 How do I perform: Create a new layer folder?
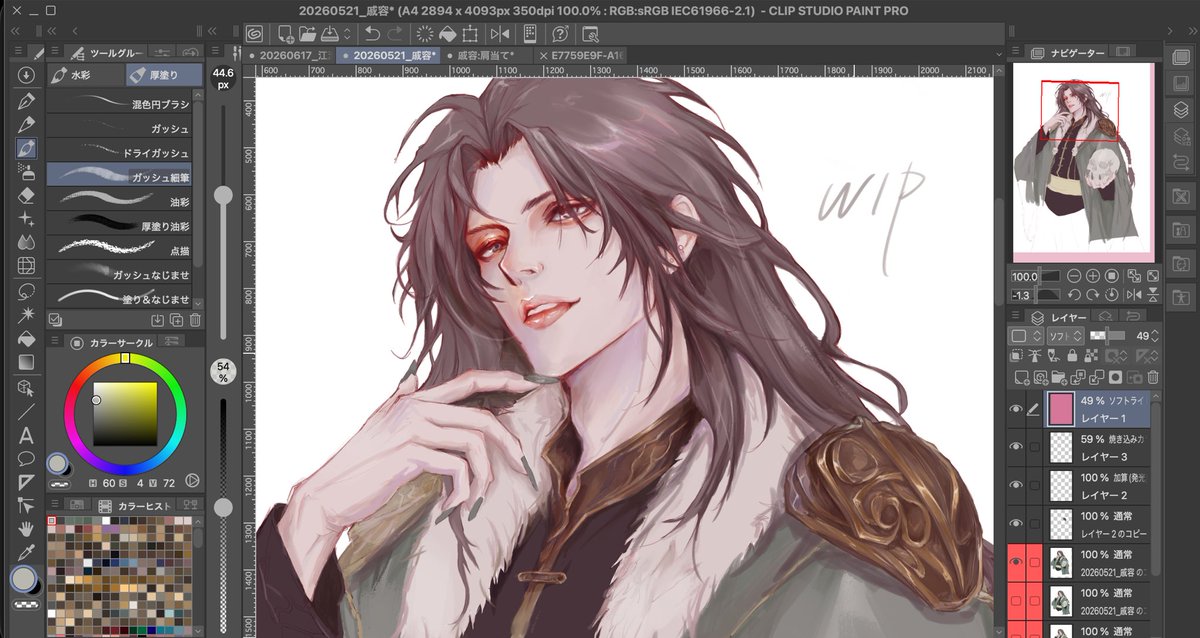[1057, 377]
